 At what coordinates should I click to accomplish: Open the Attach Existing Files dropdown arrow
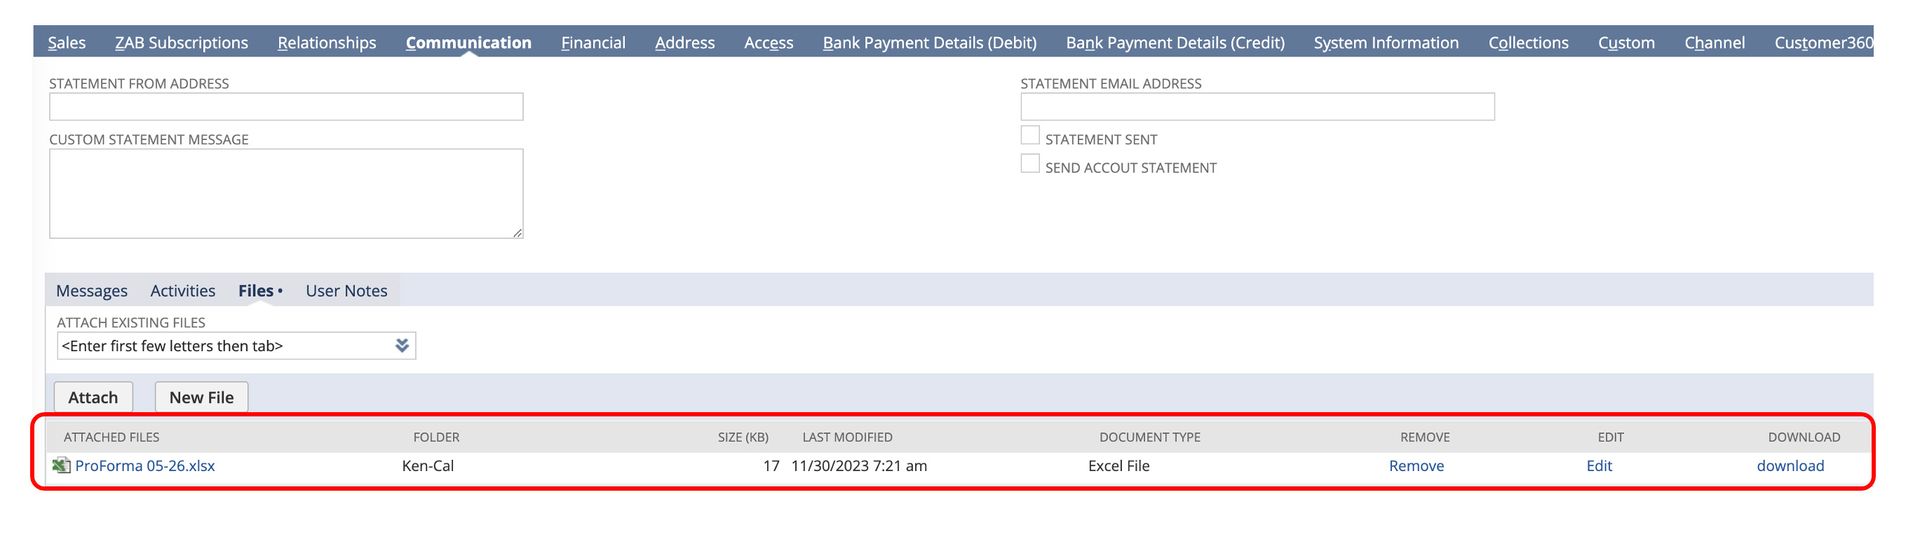click(401, 346)
